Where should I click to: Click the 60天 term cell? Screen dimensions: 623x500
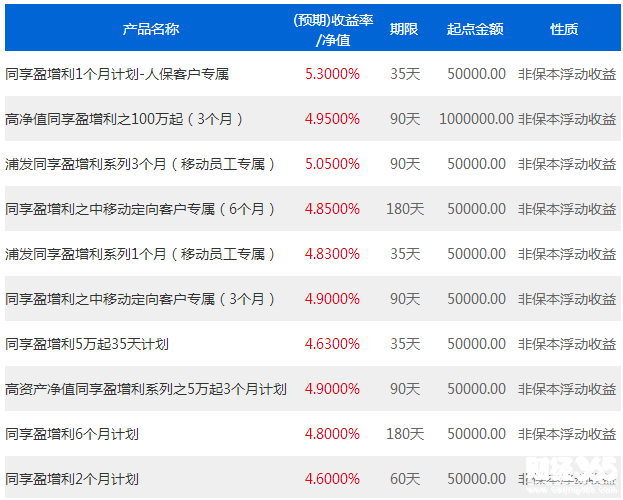[405, 479]
